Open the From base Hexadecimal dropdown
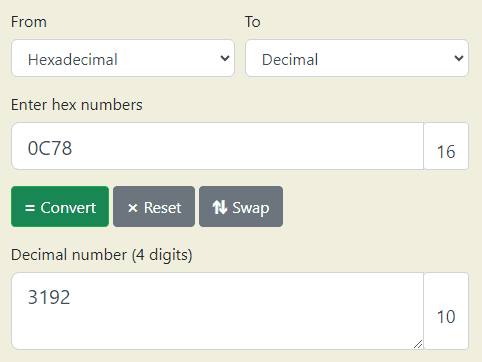The height and width of the screenshot is (362, 482). (123, 58)
